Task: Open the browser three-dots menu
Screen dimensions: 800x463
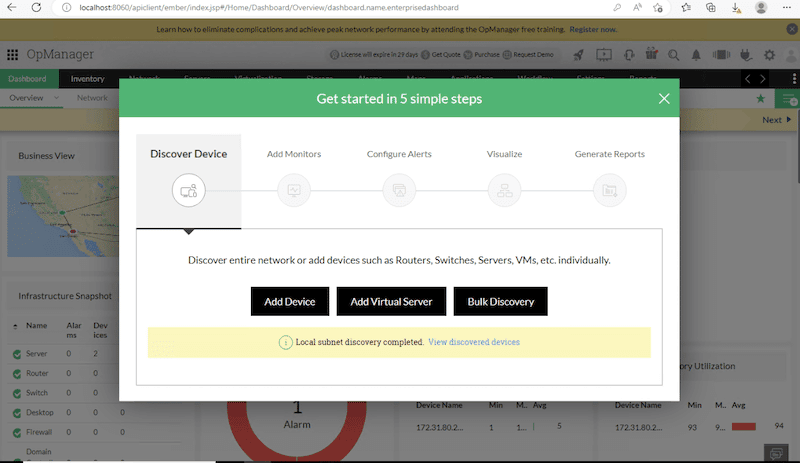Action: point(786,8)
